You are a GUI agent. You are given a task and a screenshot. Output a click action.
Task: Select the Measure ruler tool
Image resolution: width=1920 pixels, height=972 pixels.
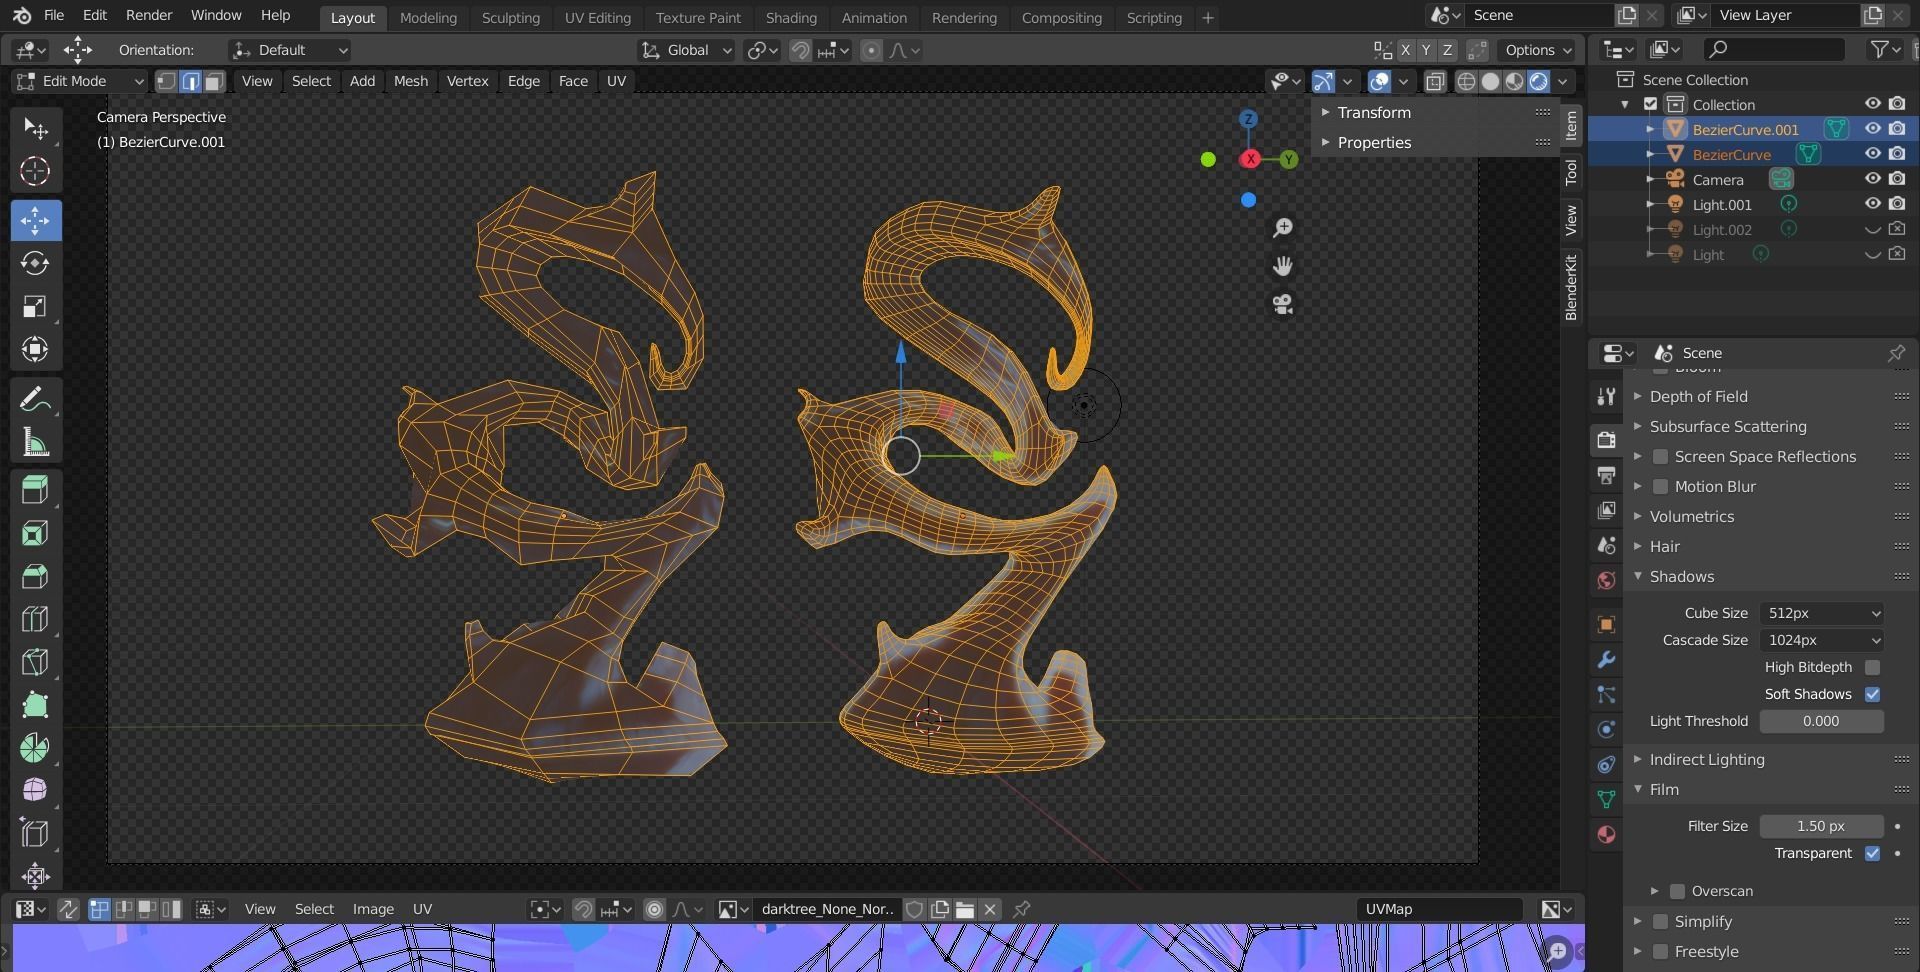[x=35, y=443]
